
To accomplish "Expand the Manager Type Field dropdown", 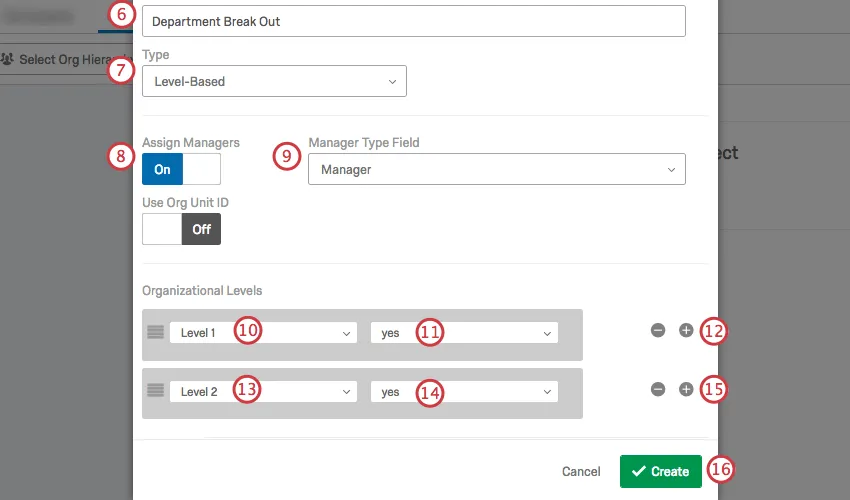I will tap(497, 170).
